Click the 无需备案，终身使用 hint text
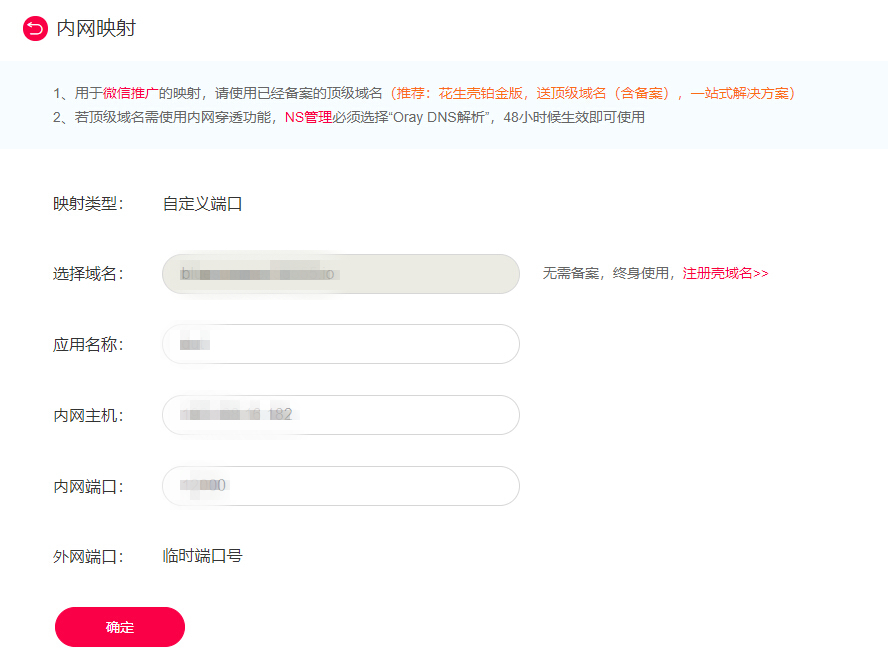 606,273
